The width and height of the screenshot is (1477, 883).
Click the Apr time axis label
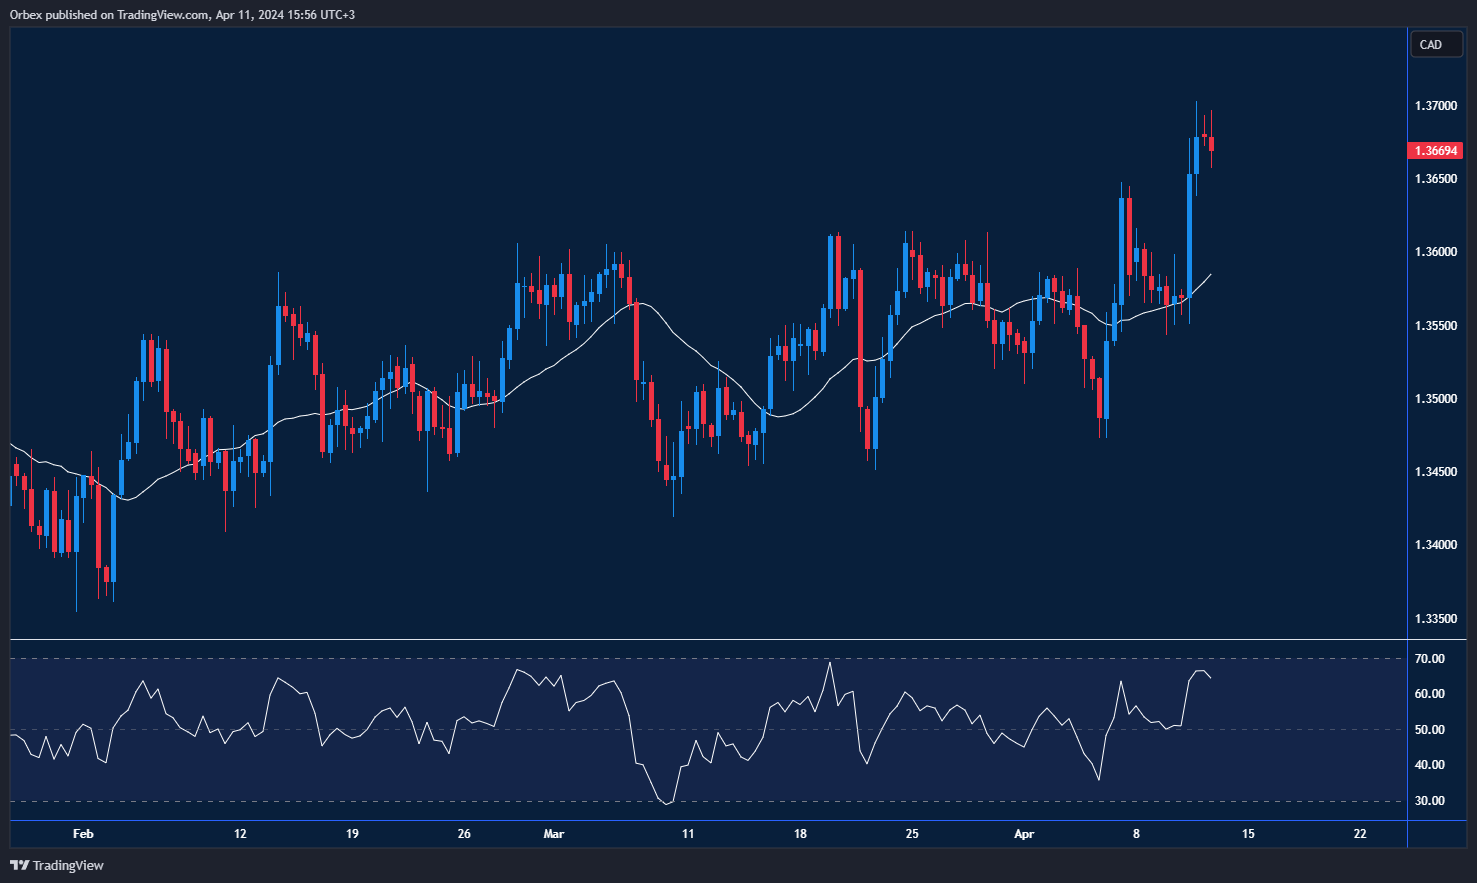(x=1024, y=834)
